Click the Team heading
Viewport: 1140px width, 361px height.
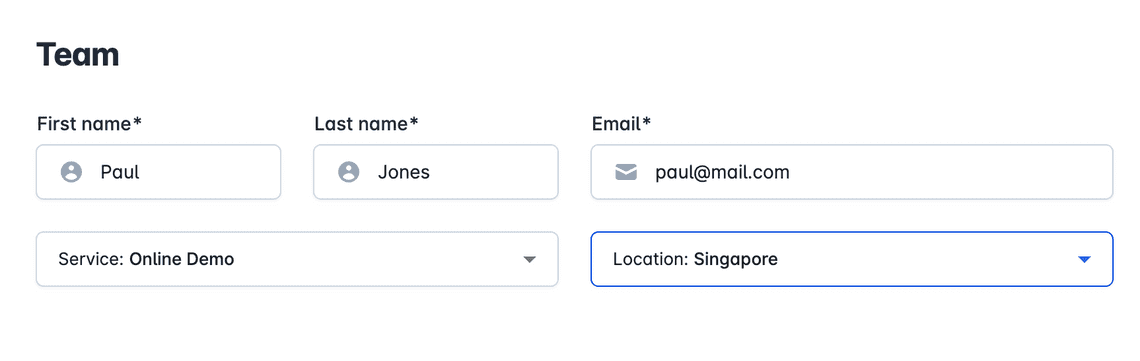click(78, 54)
